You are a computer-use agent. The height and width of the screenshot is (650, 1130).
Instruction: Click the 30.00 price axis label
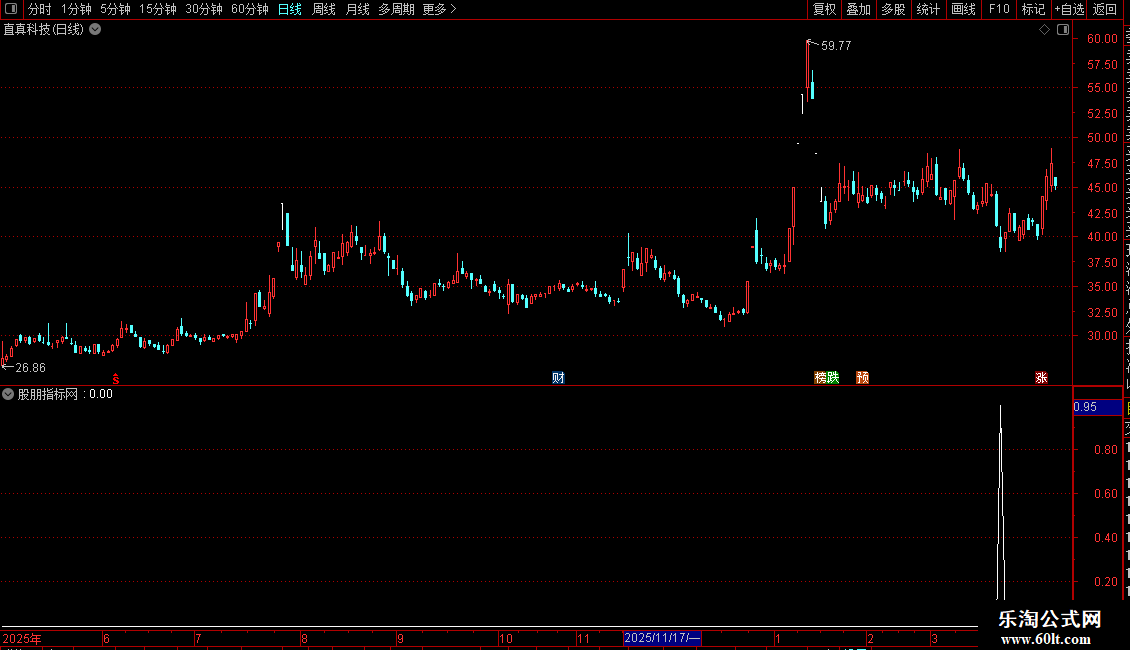pyautogui.click(x=1102, y=336)
